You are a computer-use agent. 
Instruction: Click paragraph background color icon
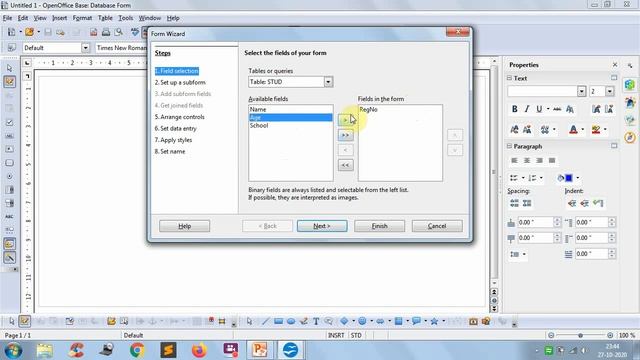566,178
